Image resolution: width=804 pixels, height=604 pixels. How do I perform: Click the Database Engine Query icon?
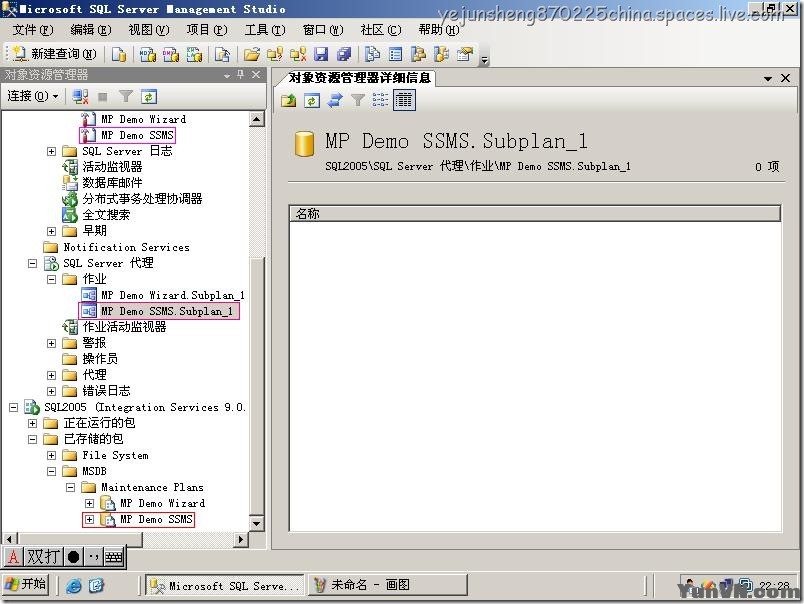coord(119,54)
